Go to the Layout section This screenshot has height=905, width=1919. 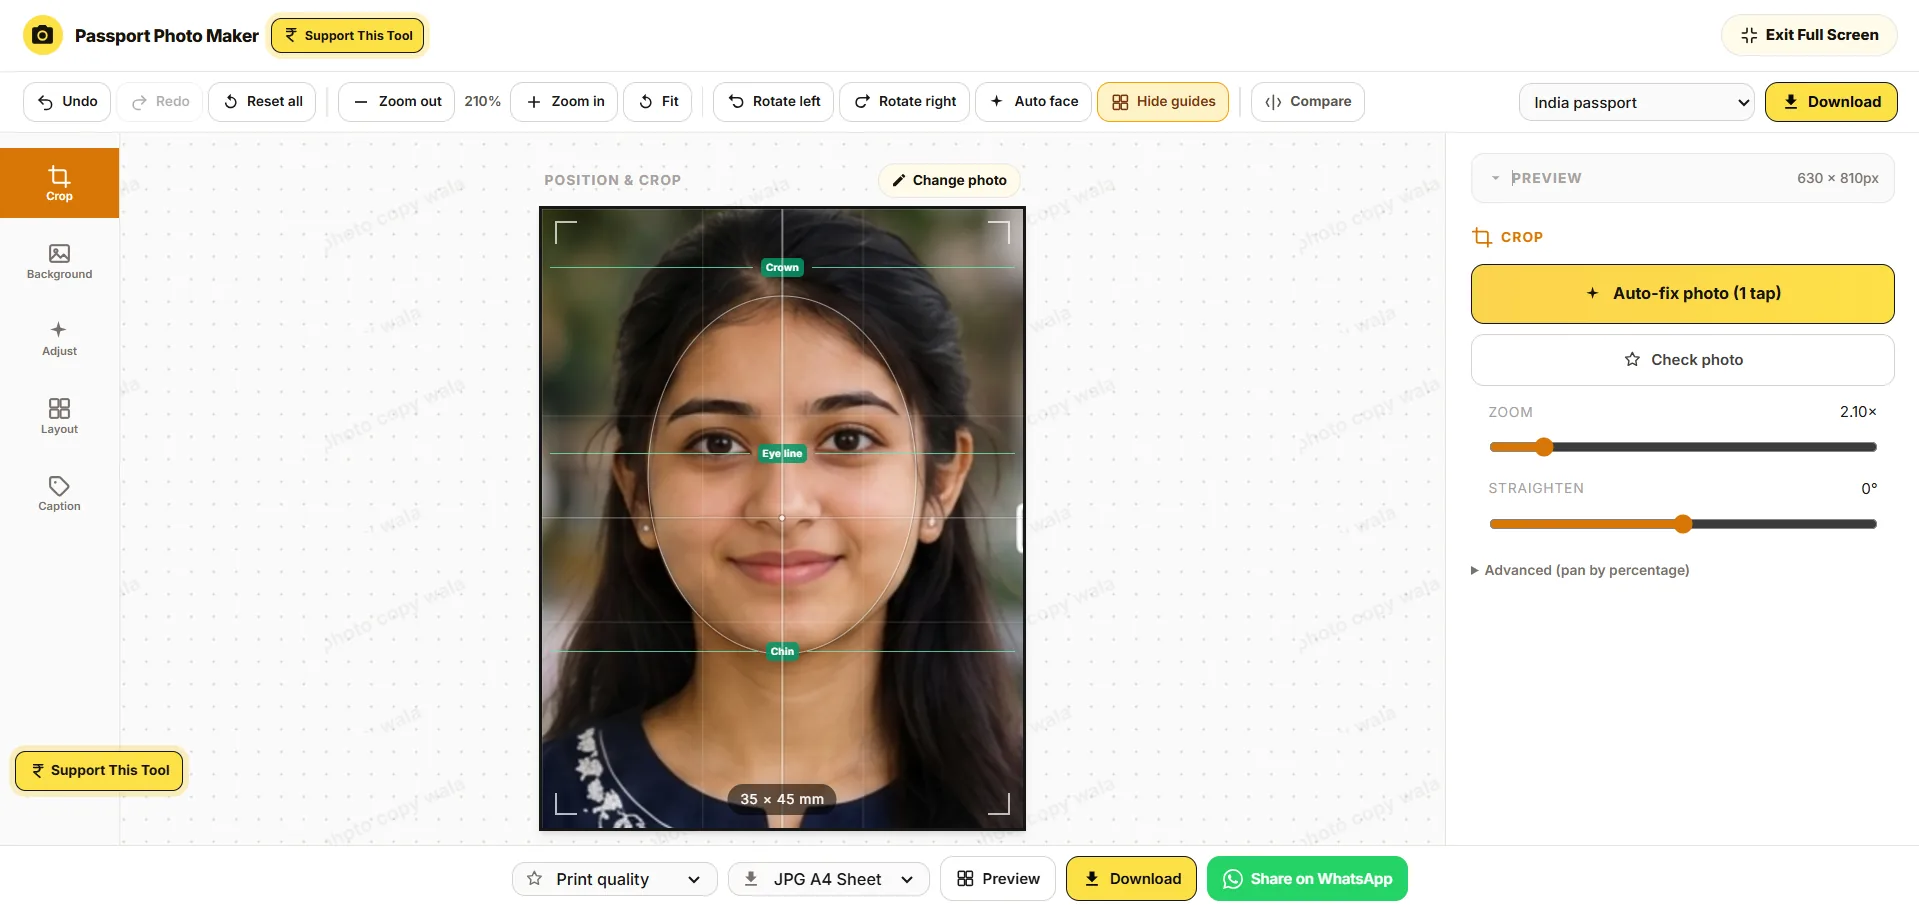pos(59,416)
